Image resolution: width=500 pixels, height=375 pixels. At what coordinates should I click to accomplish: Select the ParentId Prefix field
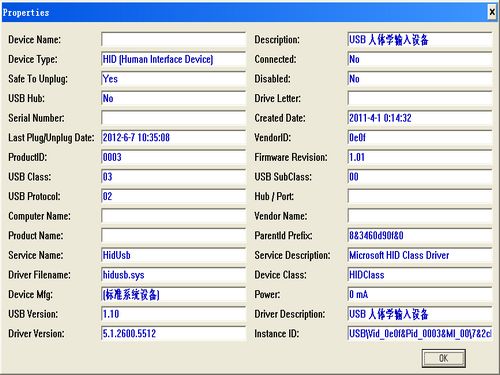(420, 236)
